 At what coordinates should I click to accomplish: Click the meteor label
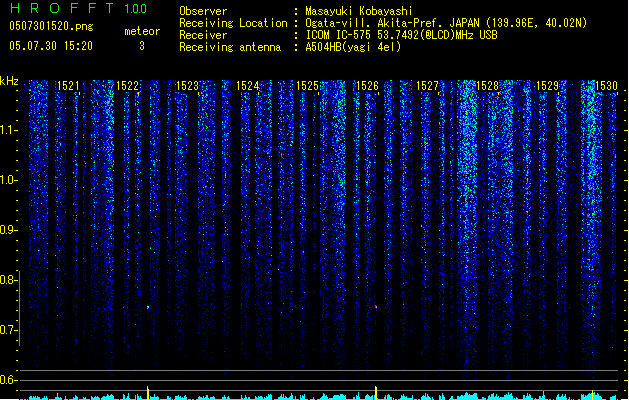142,31
